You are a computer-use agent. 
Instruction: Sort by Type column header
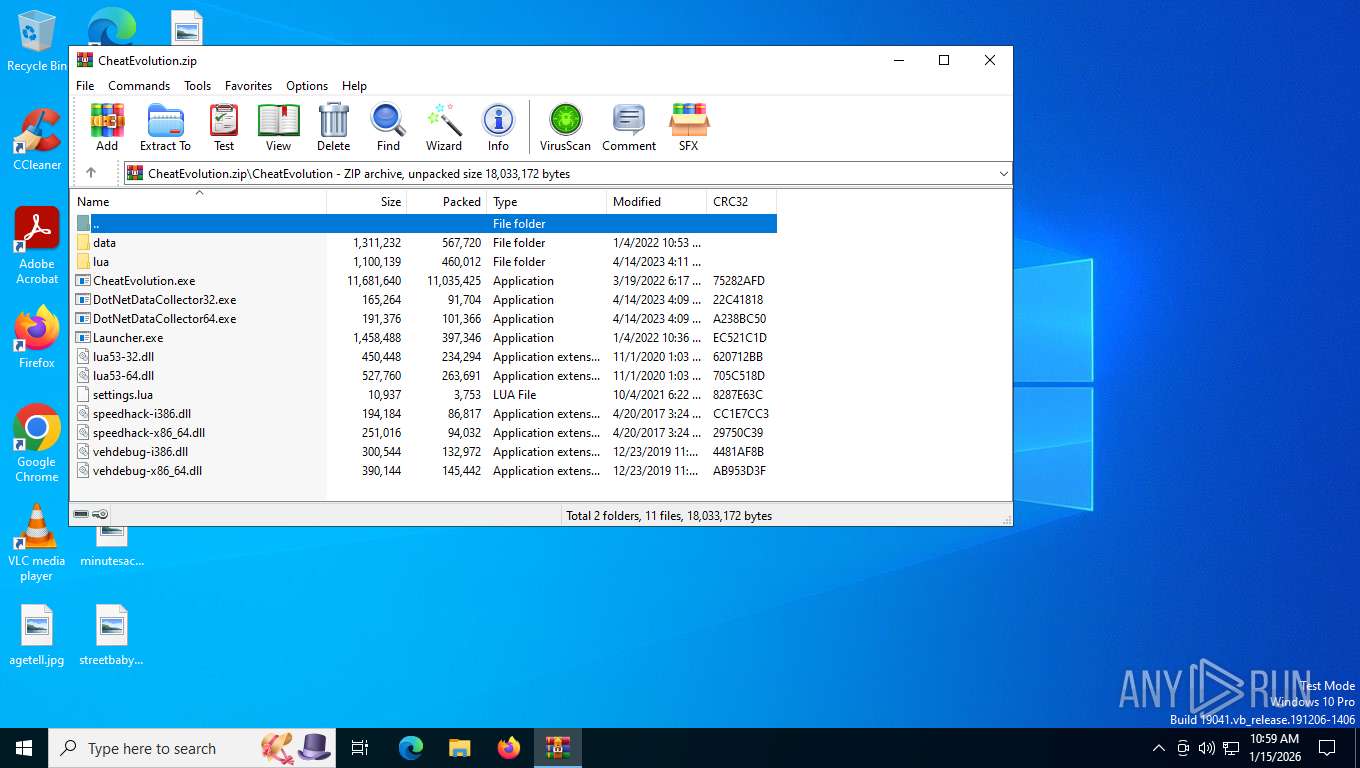(x=546, y=202)
